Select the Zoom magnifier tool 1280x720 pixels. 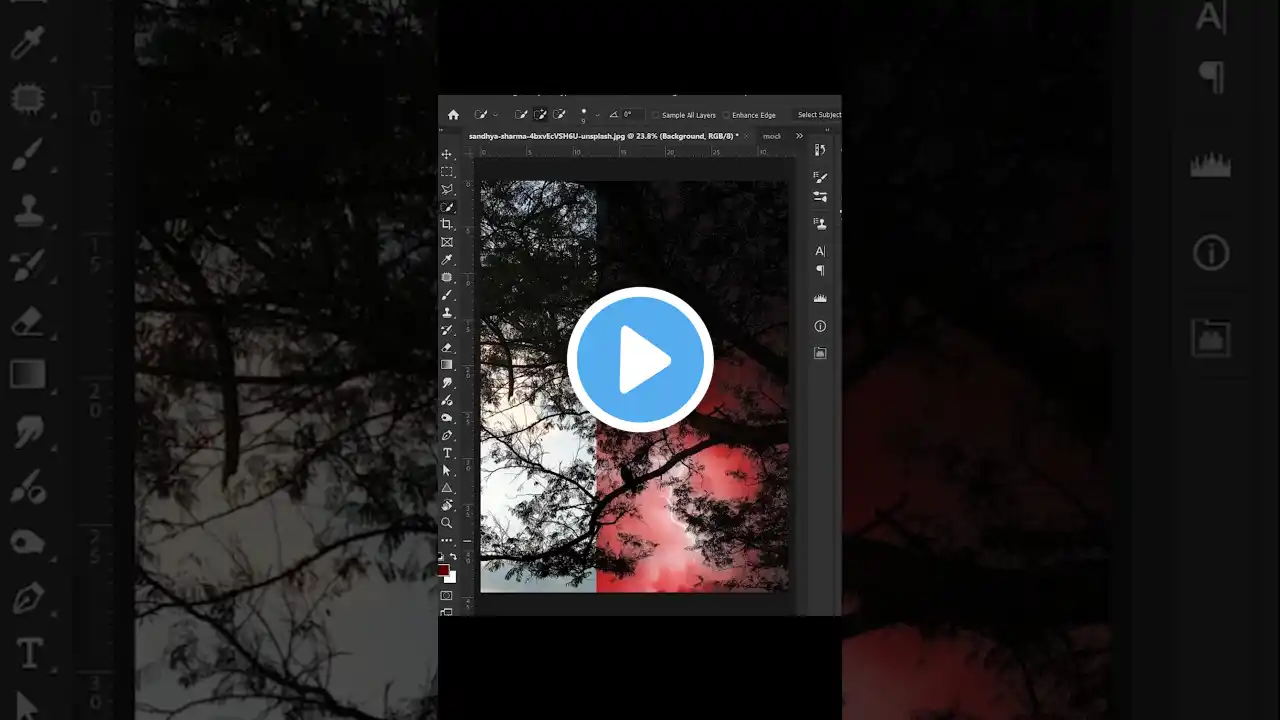[x=447, y=522]
